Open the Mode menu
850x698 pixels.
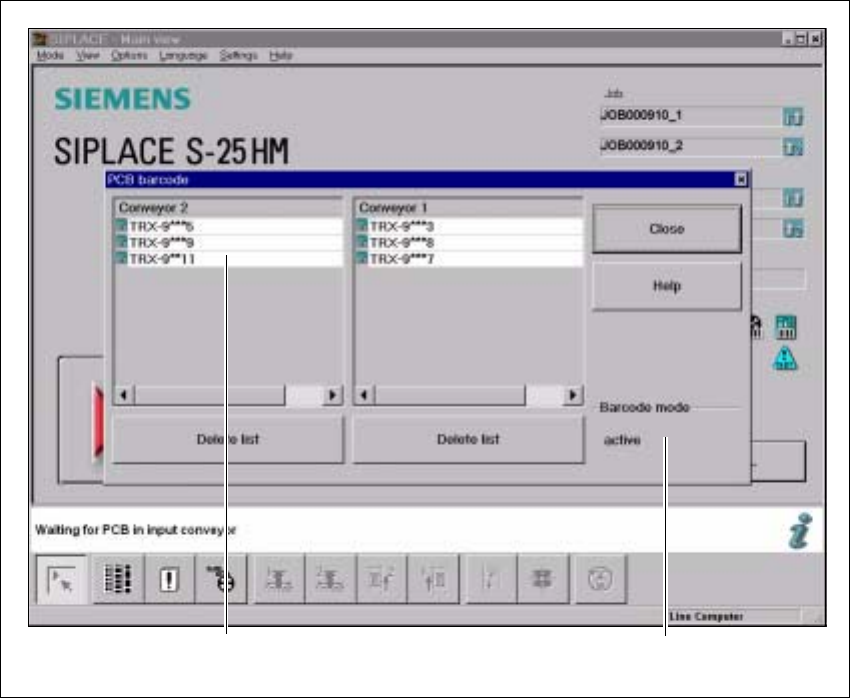pyautogui.click(x=50, y=55)
